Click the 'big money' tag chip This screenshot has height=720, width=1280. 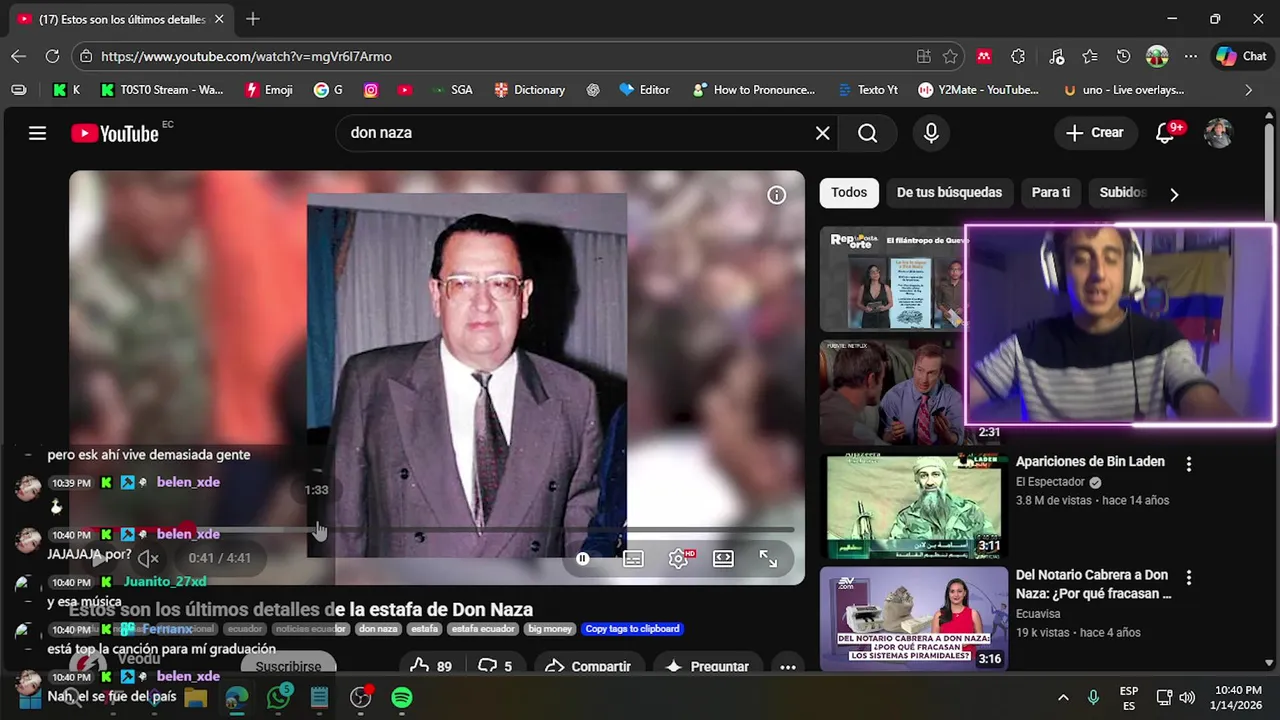tap(550, 629)
